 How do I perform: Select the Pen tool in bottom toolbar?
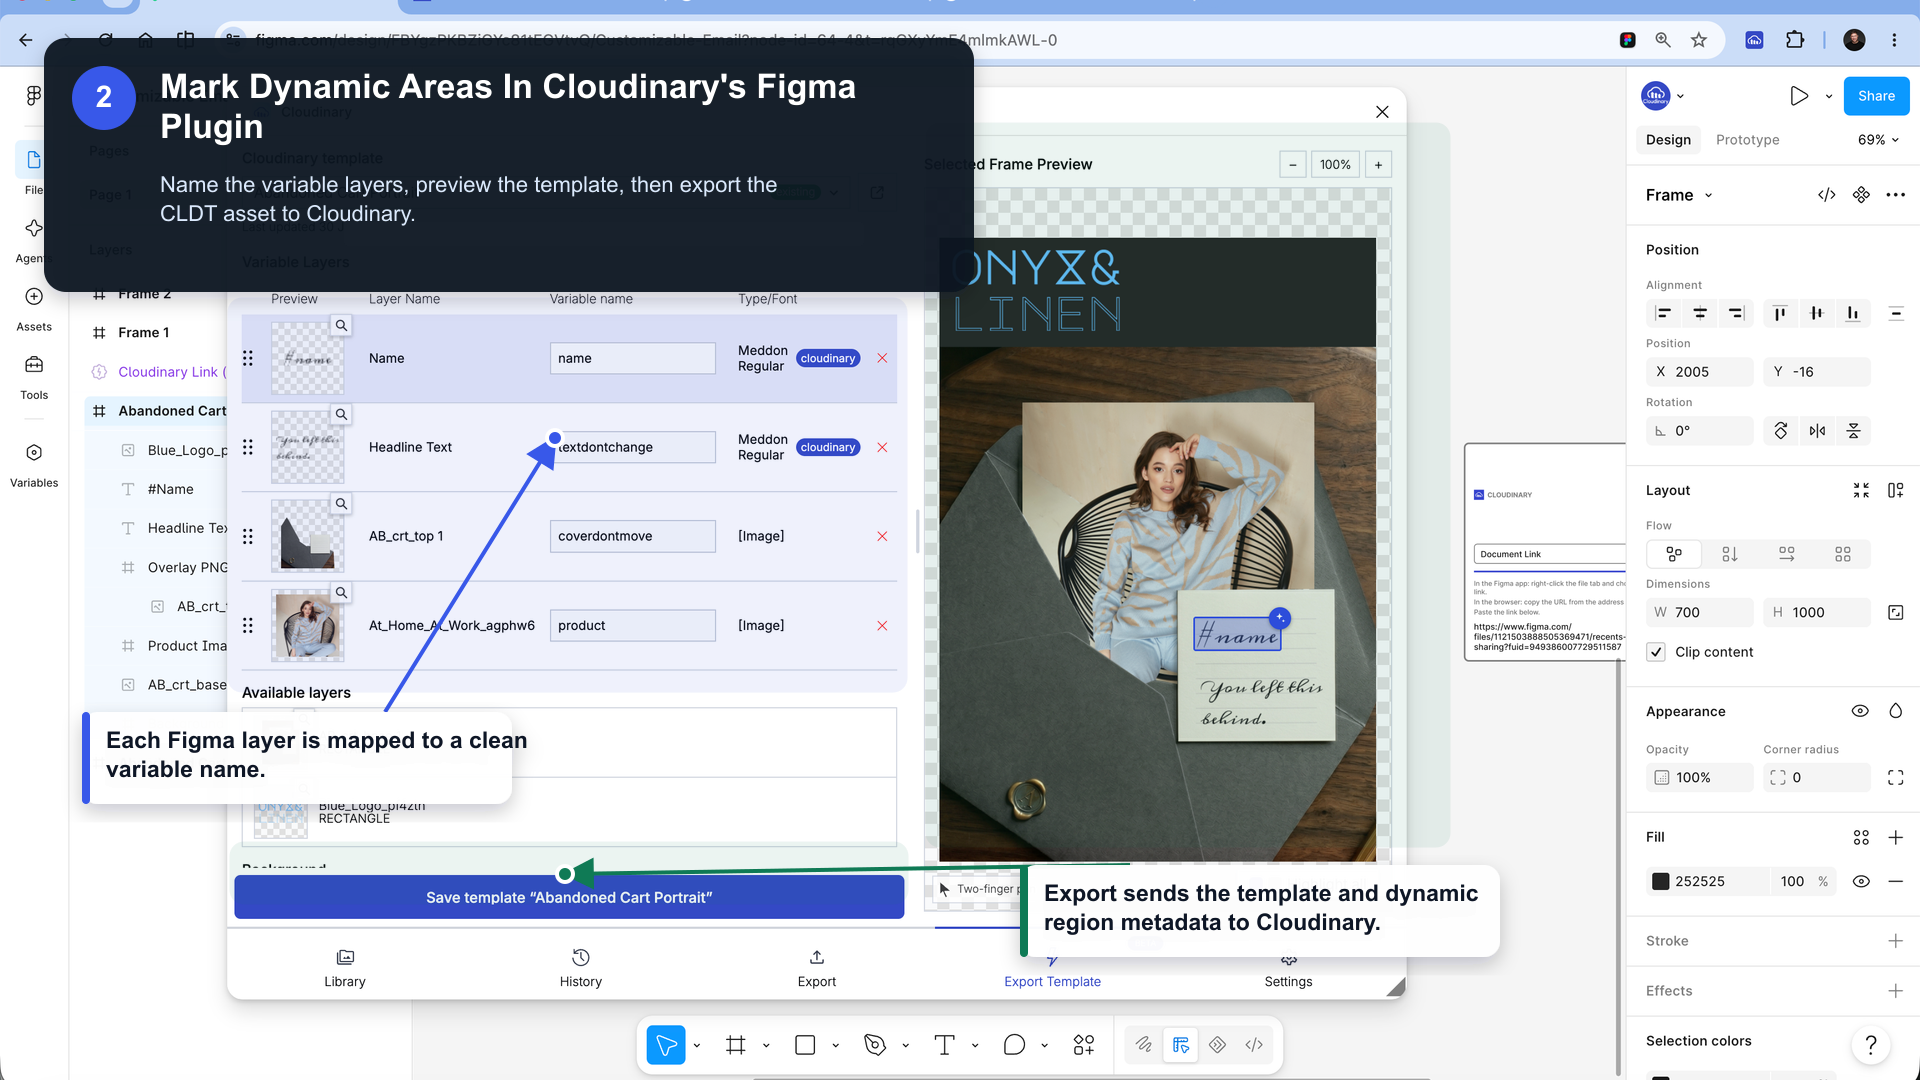(x=875, y=1045)
